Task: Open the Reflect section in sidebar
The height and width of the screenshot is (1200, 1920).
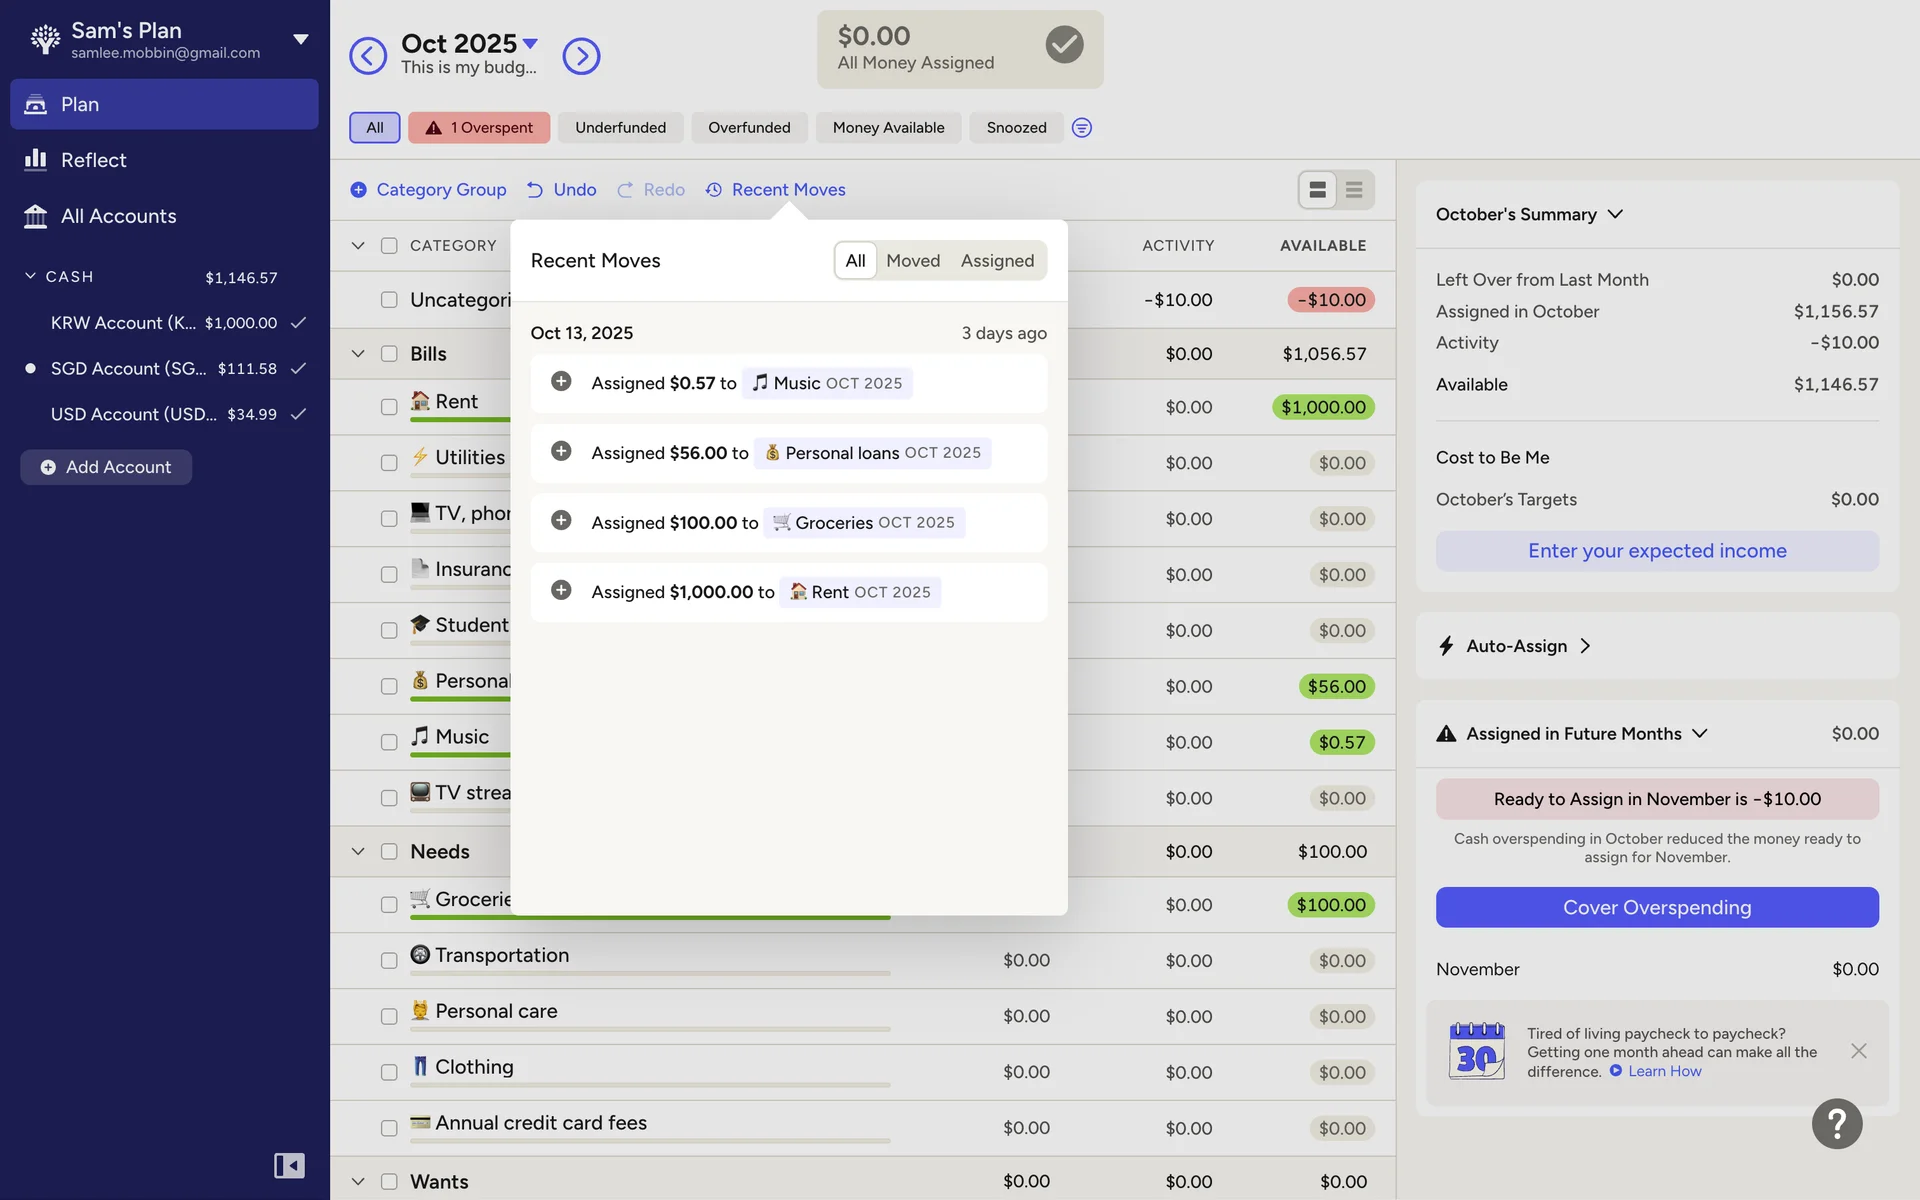Action: (x=93, y=160)
